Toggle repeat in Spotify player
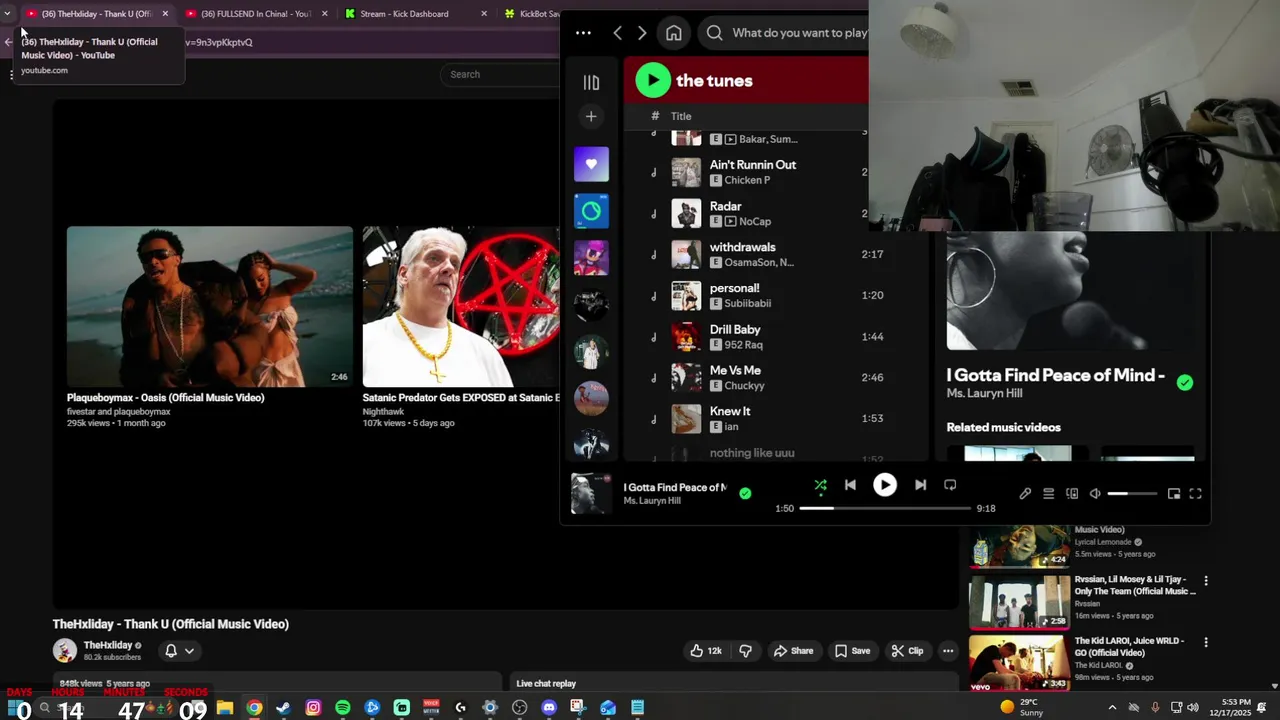This screenshot has width=1280, height=720. 950,485
